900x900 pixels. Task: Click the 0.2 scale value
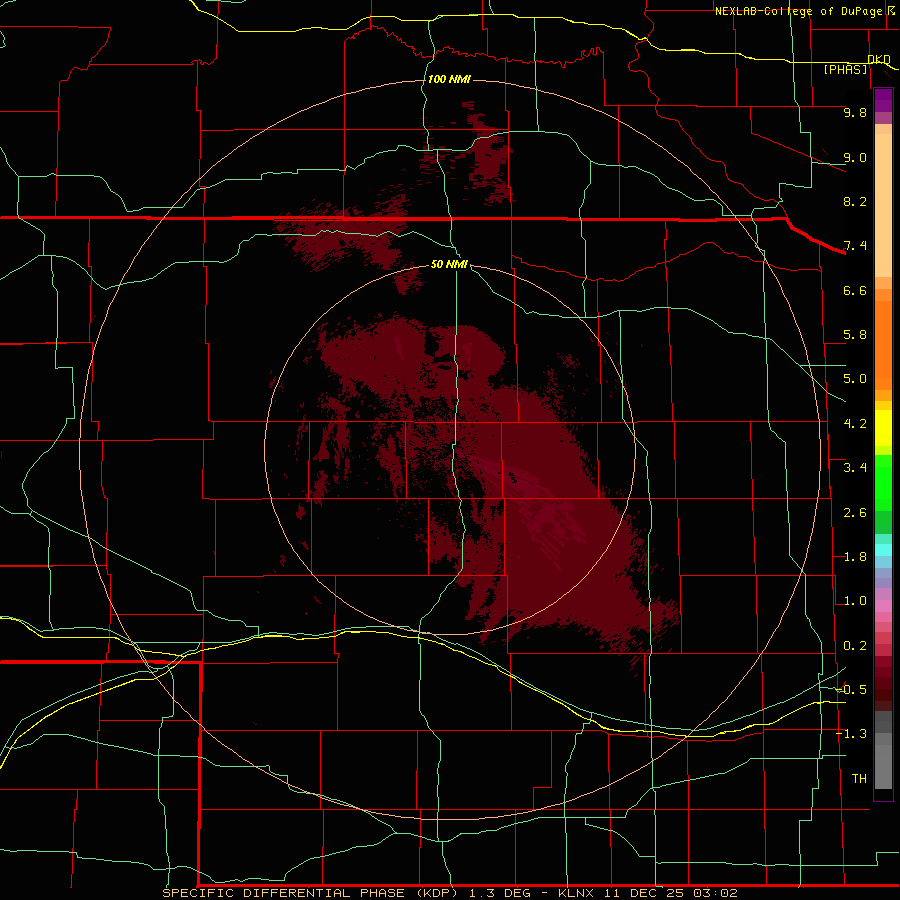855,646
